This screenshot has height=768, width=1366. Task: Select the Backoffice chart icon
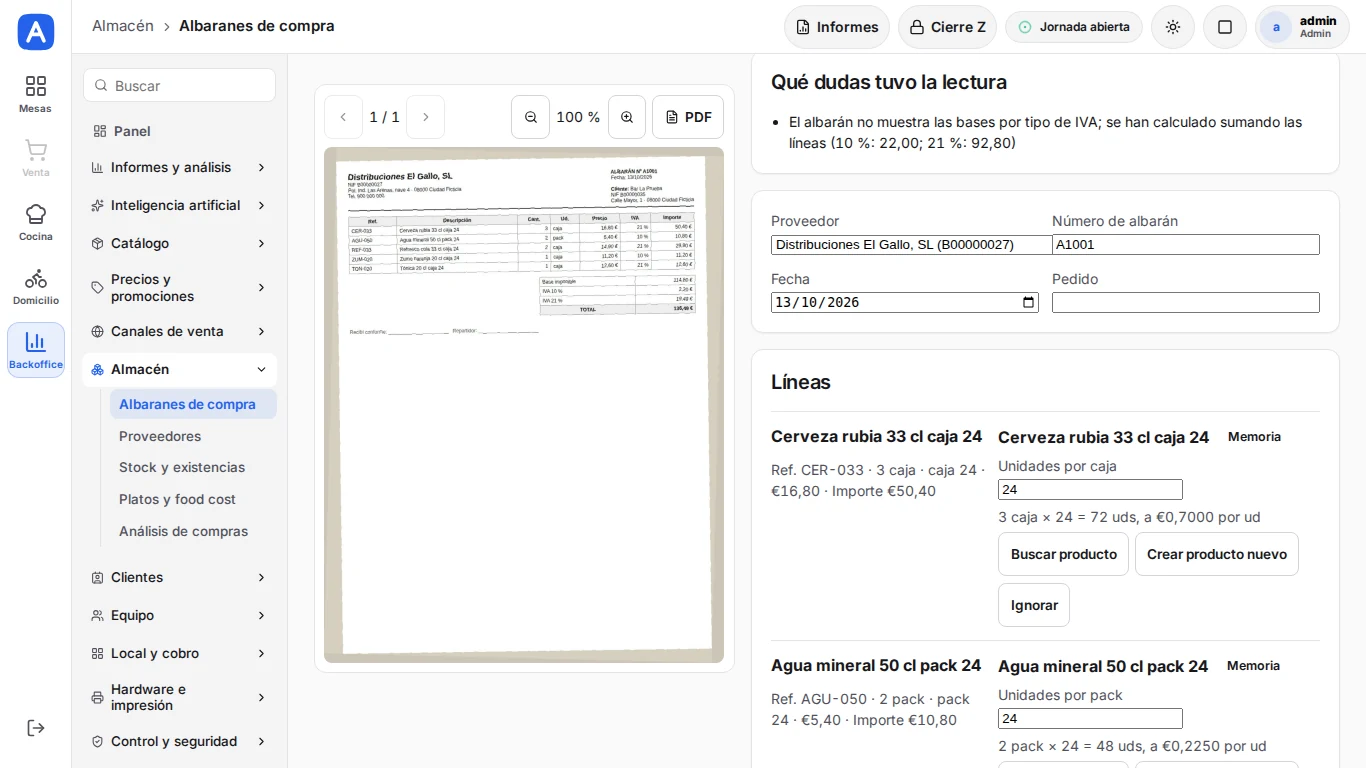[x=36, y=350]
